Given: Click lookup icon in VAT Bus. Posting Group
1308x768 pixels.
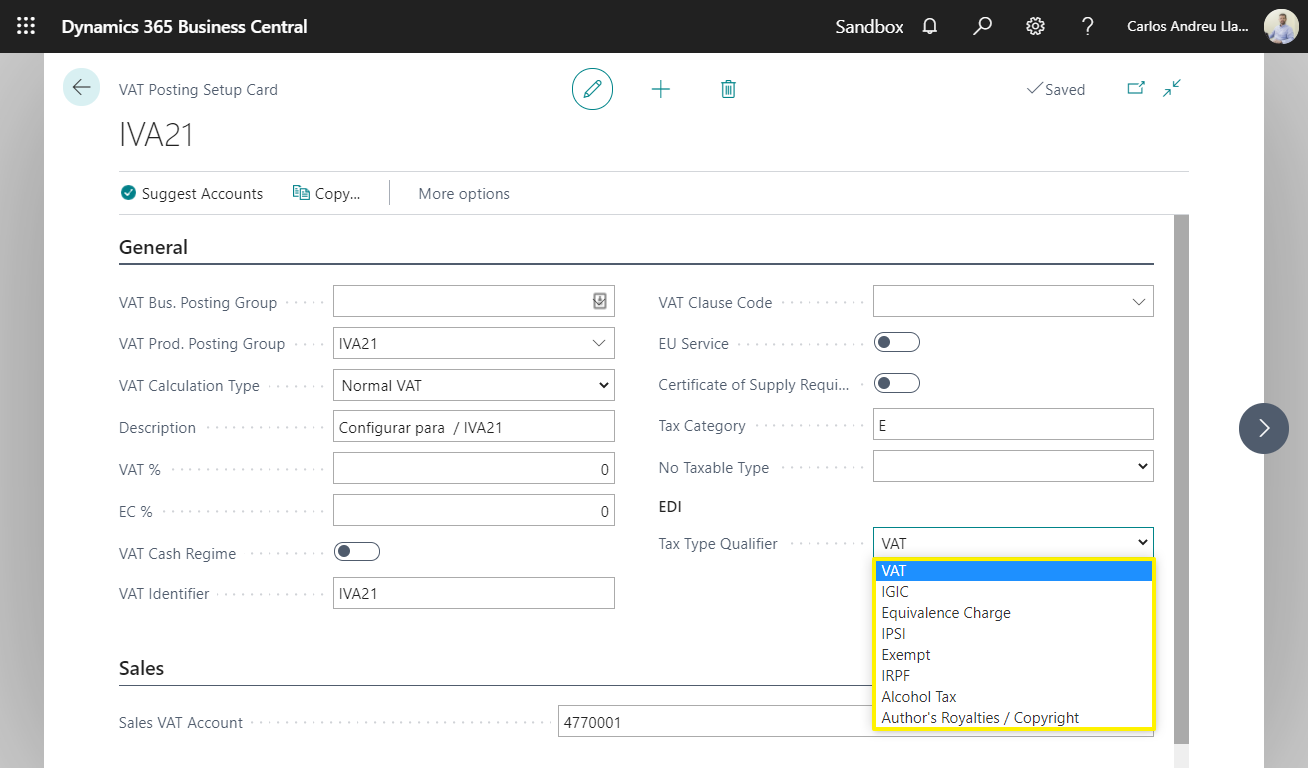Looking at the screenshot, I should (599, 301).
